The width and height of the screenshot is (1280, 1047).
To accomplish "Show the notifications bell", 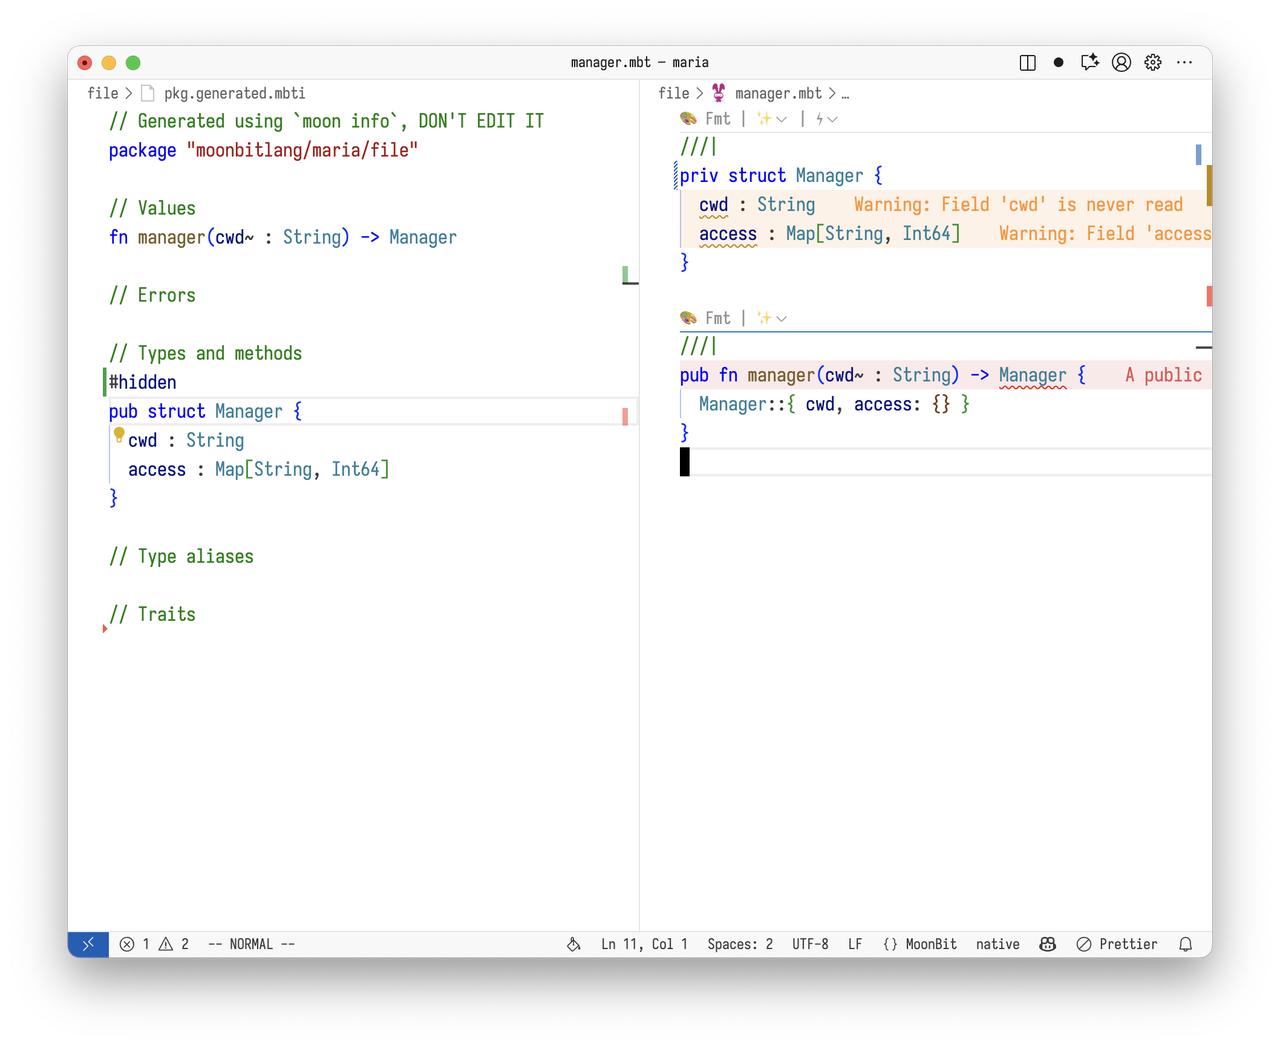I will tap(1185, 944).
